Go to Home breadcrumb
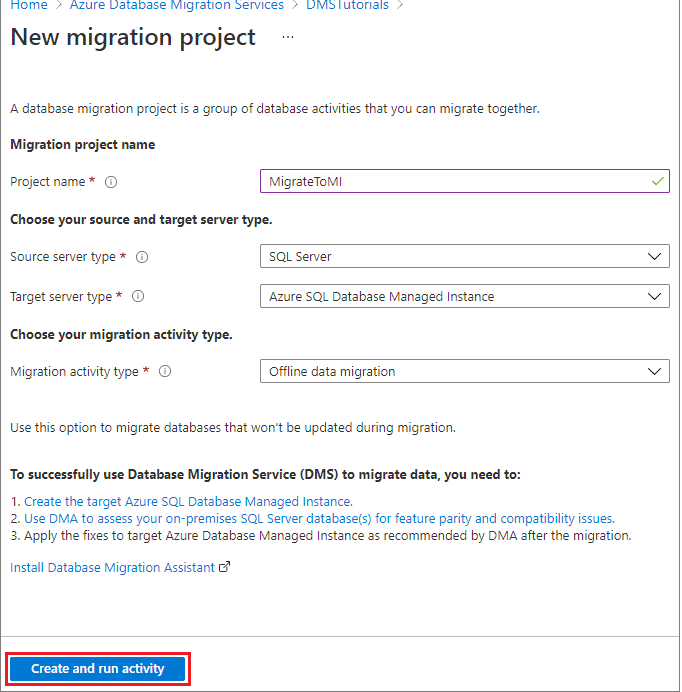 pos(27,6)
